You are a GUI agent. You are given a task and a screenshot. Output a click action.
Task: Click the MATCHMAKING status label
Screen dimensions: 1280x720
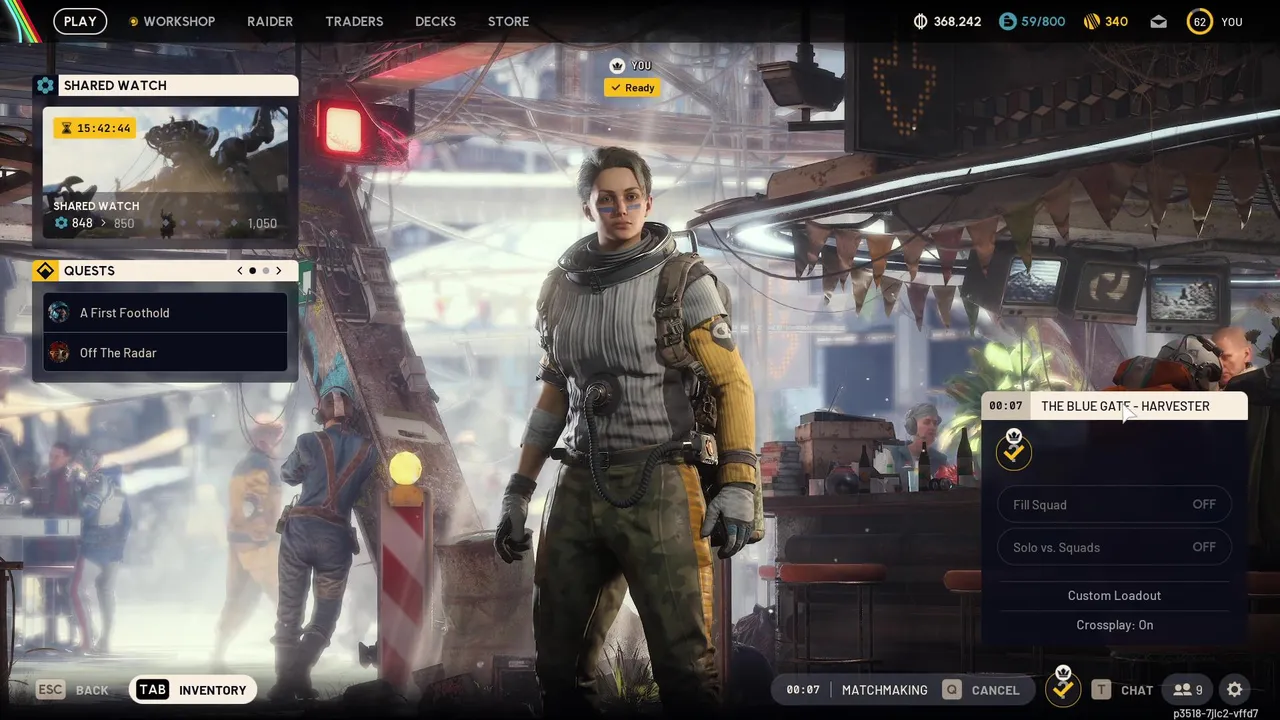884,690
